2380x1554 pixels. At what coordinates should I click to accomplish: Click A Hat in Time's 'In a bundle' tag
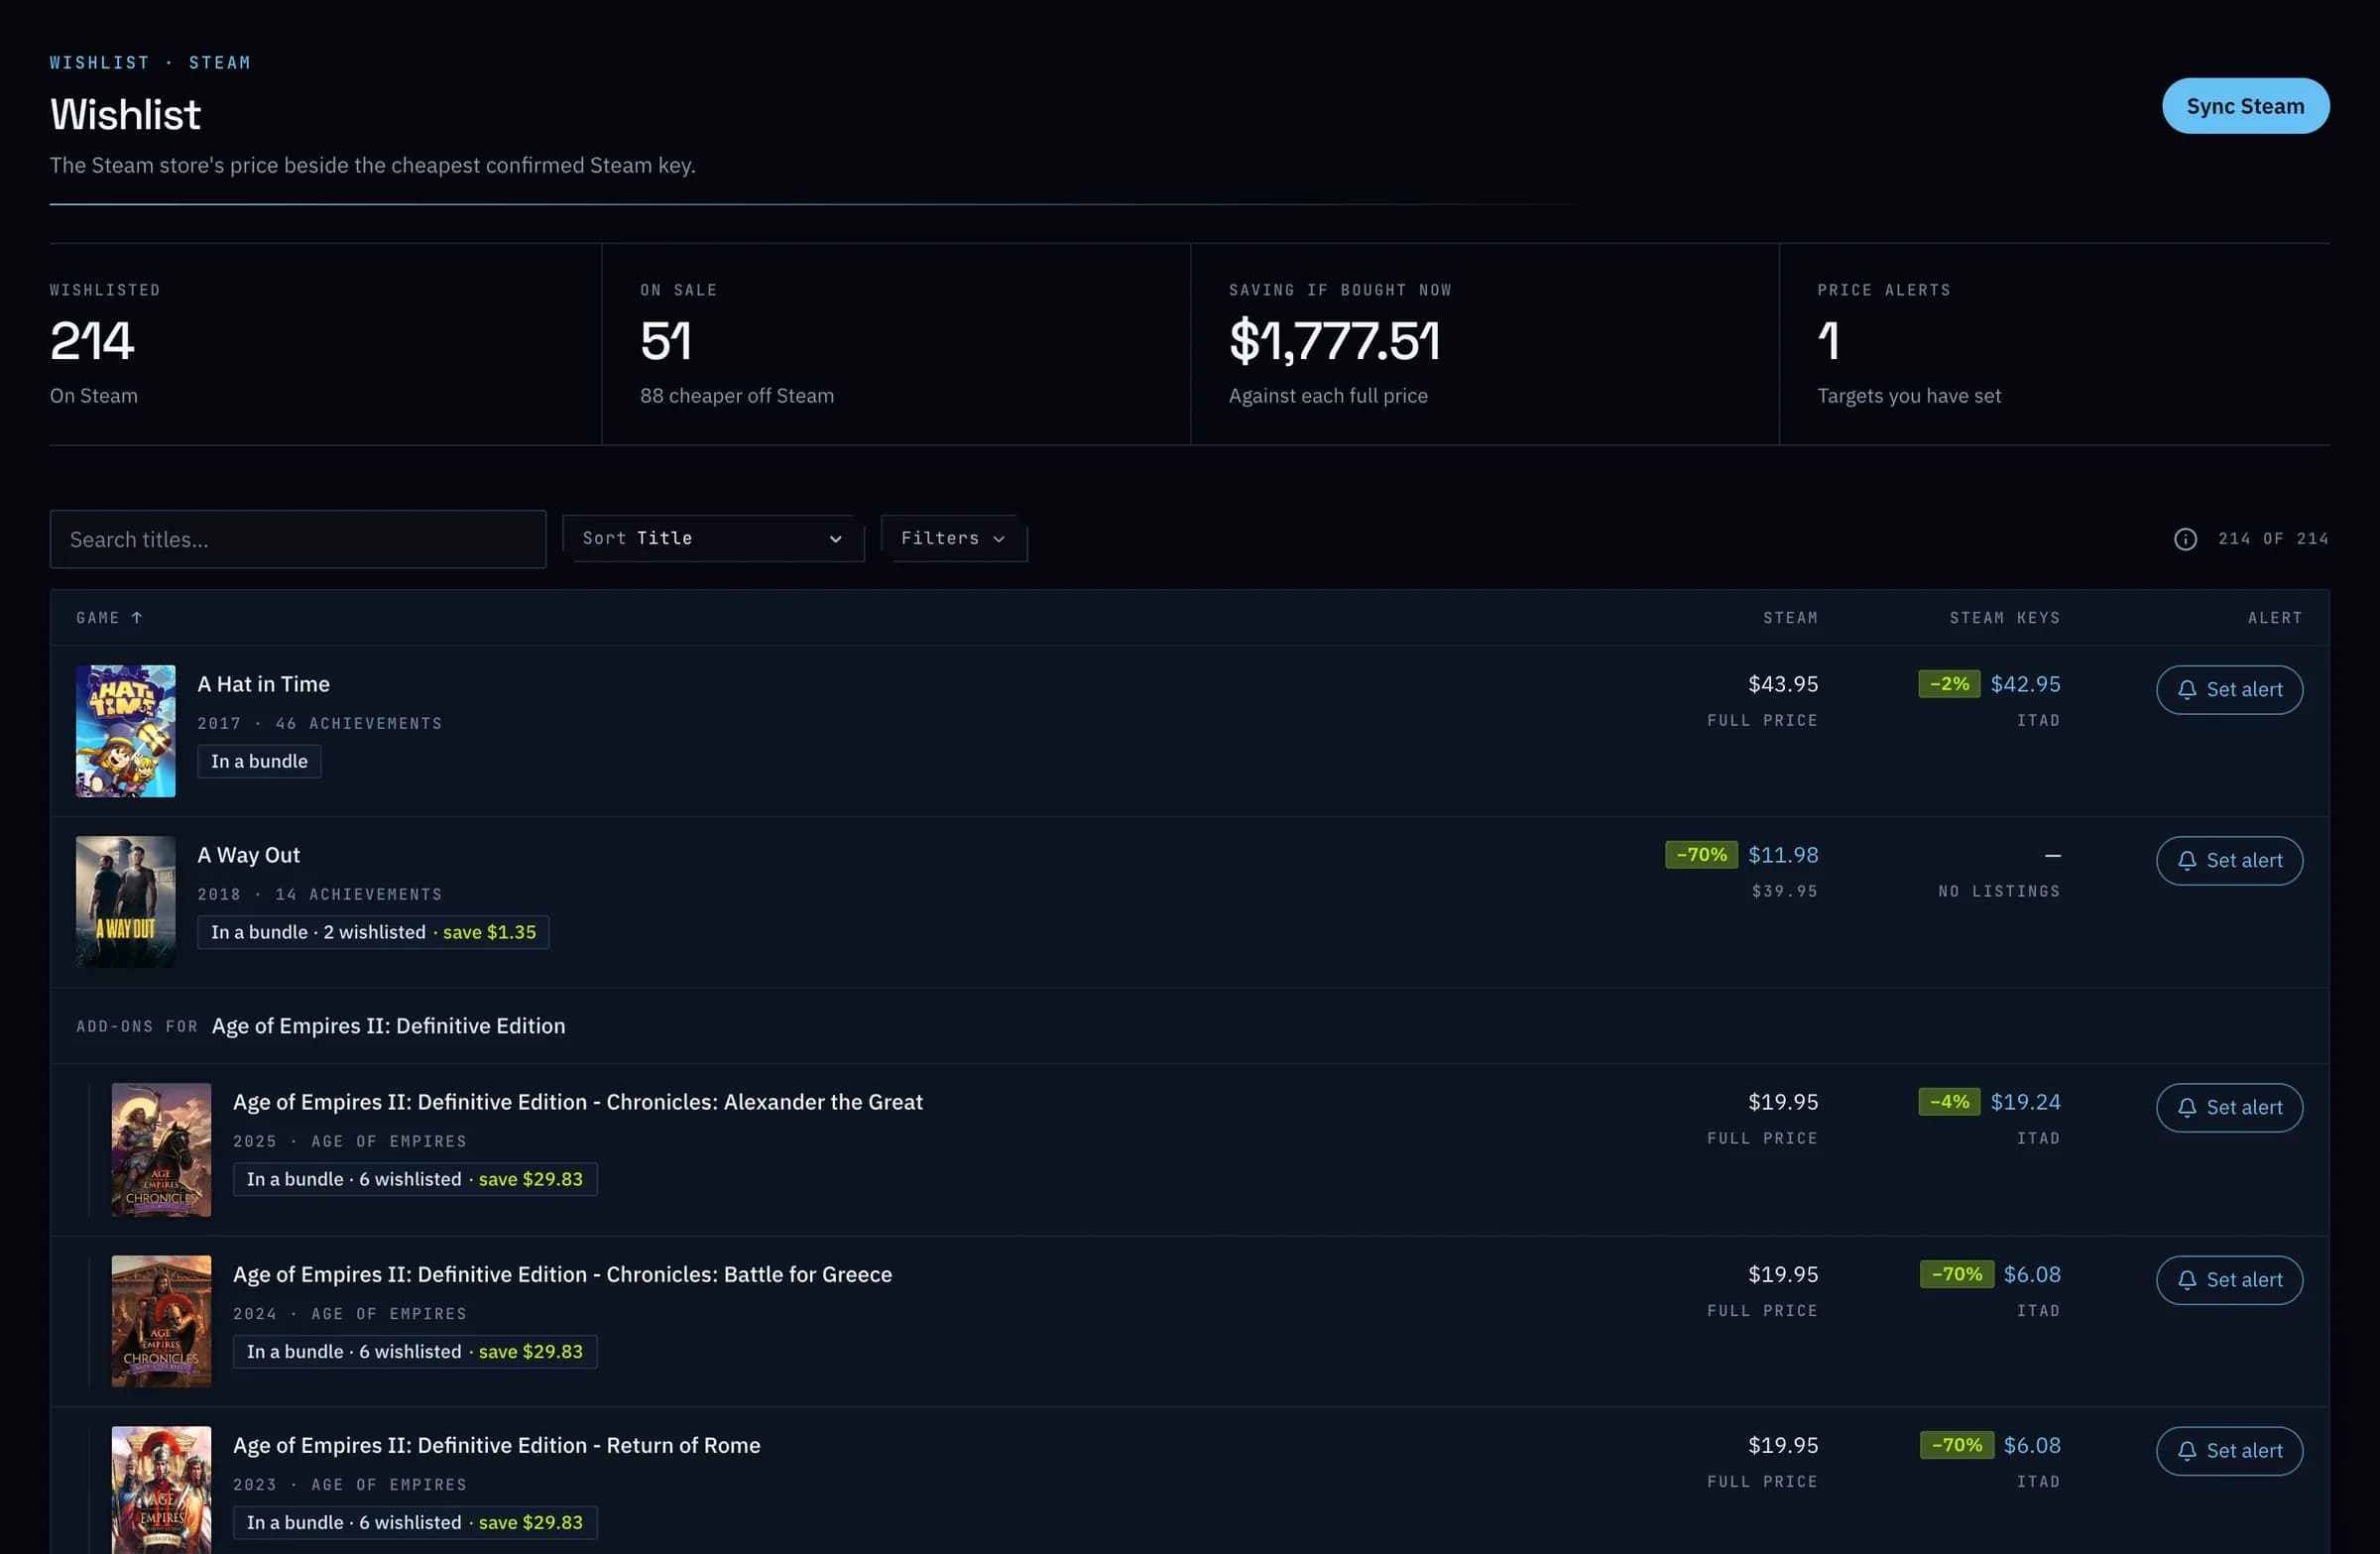259,761
